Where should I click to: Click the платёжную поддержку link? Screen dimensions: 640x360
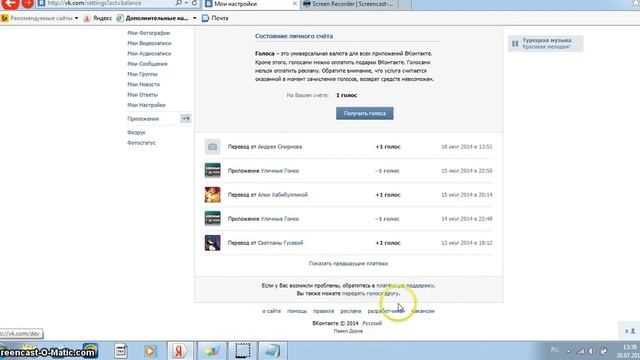tap(405, 286)
